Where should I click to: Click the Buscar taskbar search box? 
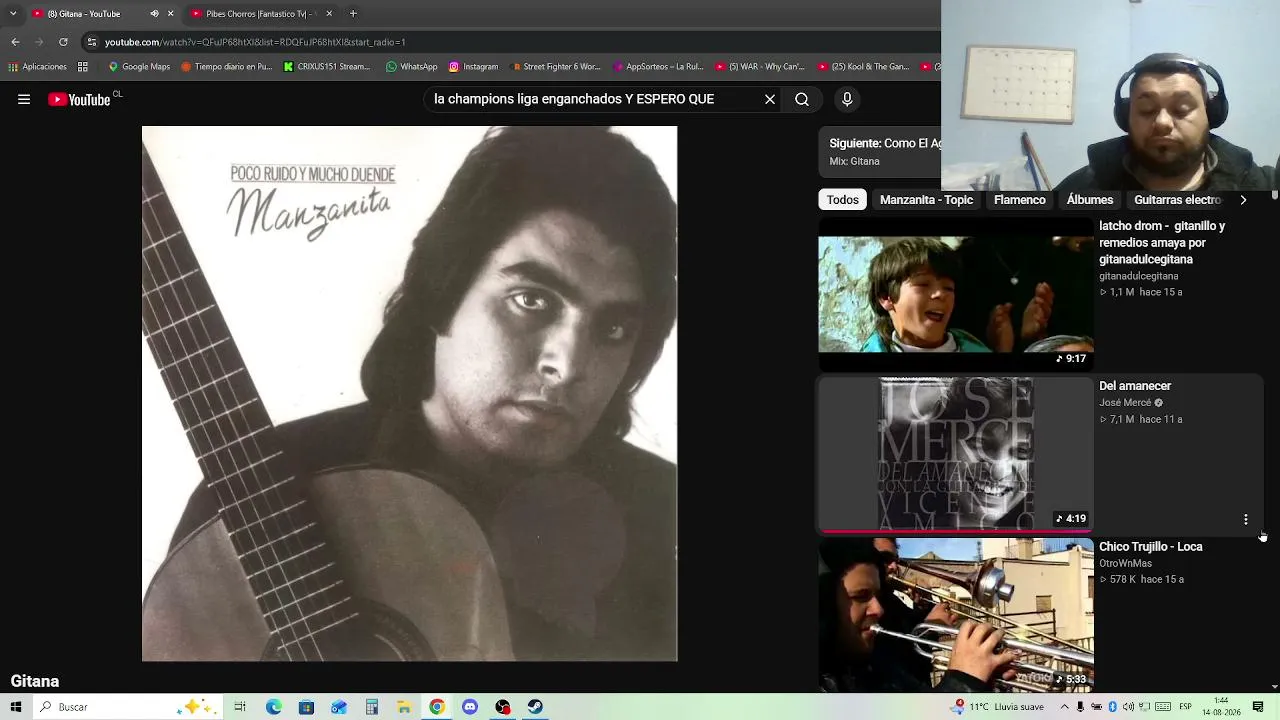(x=127, y=707)
